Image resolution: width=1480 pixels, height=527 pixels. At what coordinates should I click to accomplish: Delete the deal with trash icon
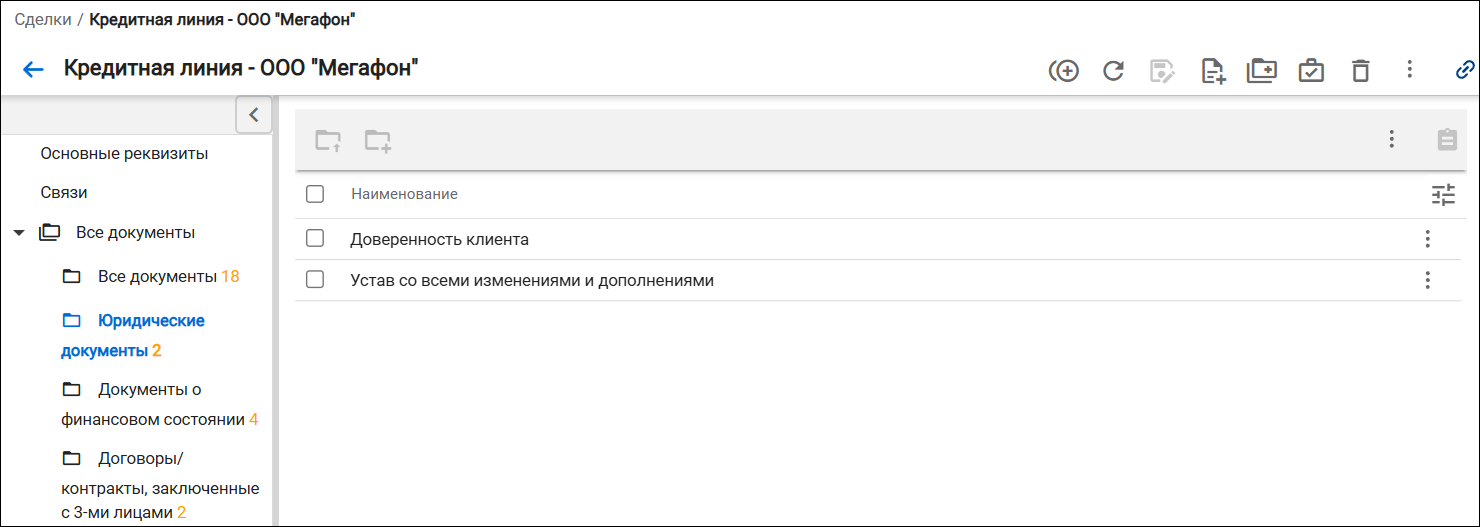coord(1360,70)
